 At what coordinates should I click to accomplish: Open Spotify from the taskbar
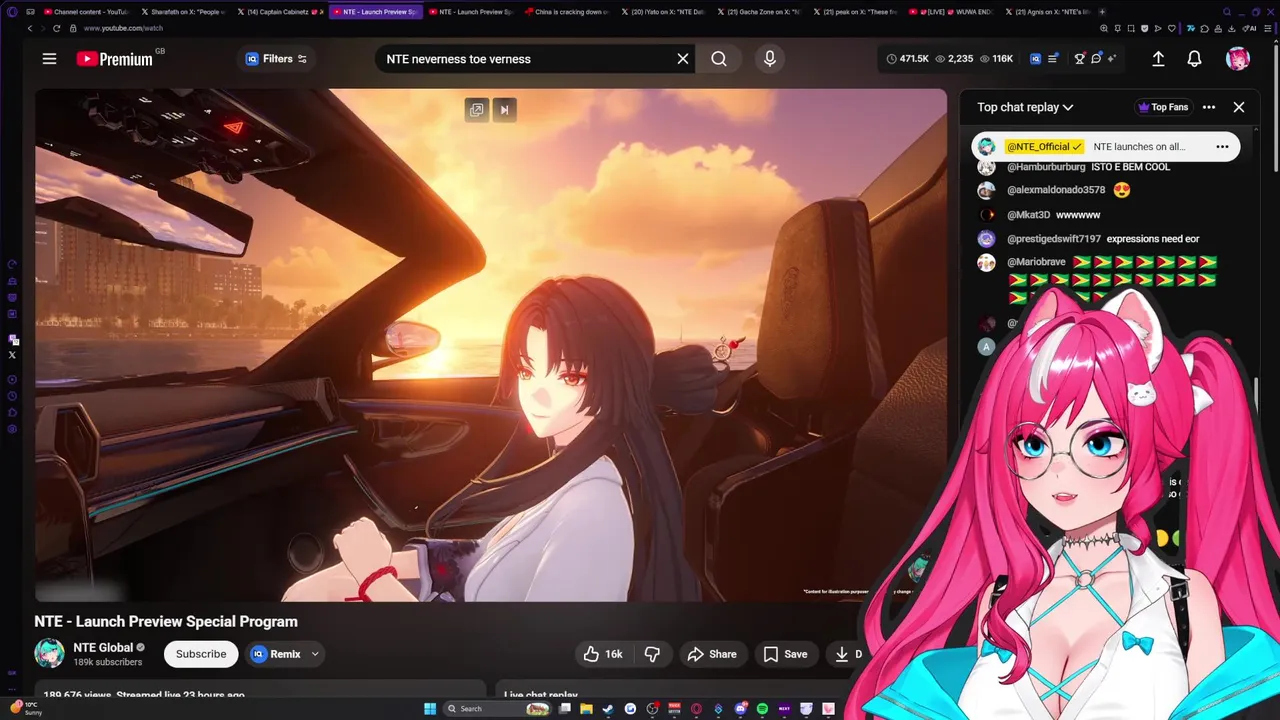(x=762, y=709)
